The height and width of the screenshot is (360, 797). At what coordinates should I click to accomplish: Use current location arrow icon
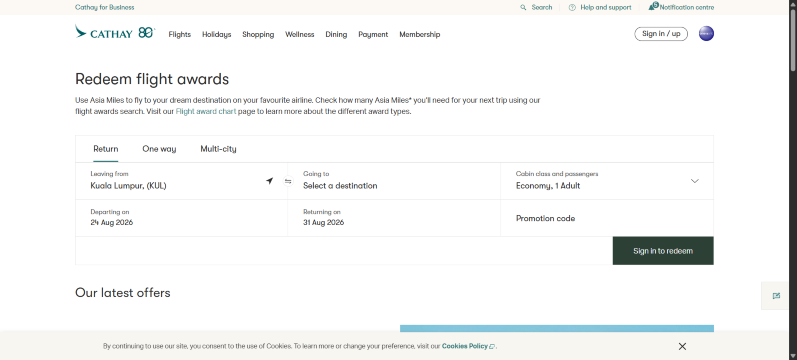pyautogui.click(x=269, y=181)
